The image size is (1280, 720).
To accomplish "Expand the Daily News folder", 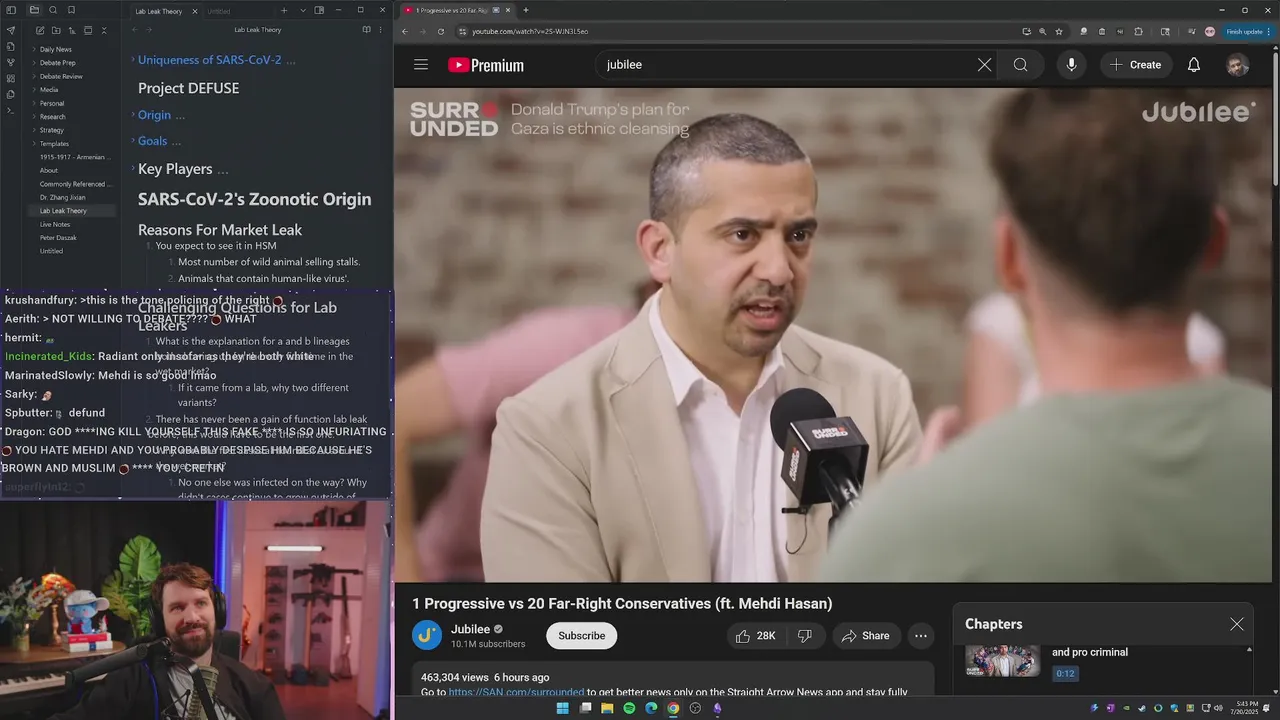I will (34, 49).
